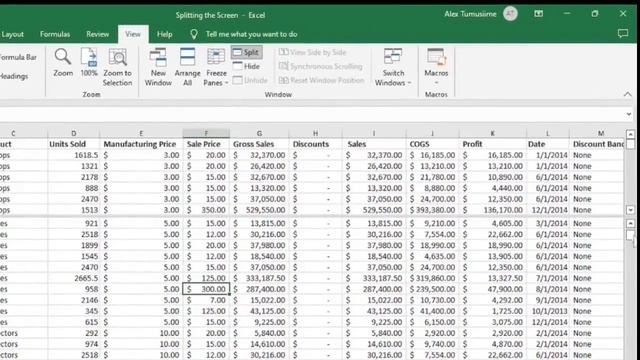This screenshot has width=640, height=360.
Task: Open the Help tab
Action: tap(164, 34)
